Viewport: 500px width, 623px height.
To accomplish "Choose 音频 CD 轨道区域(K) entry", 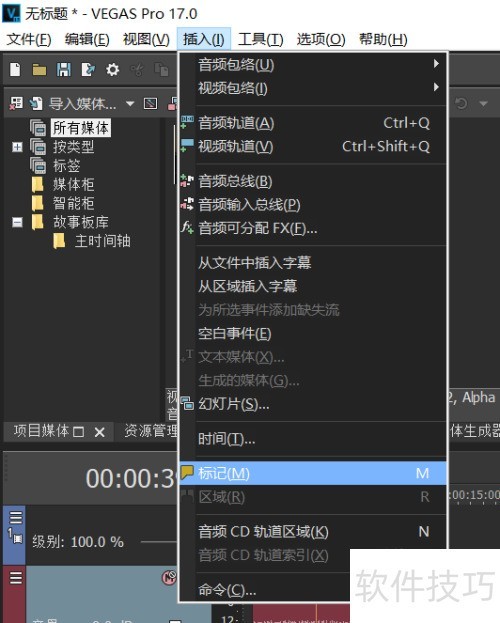I will click(x=313, y=531).
